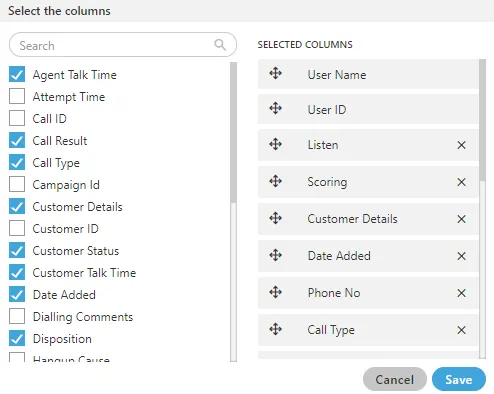Viewport: 494px width, 394px height.
Task: Uncheck the Call Result checkbox
Action: pos(17,140)
